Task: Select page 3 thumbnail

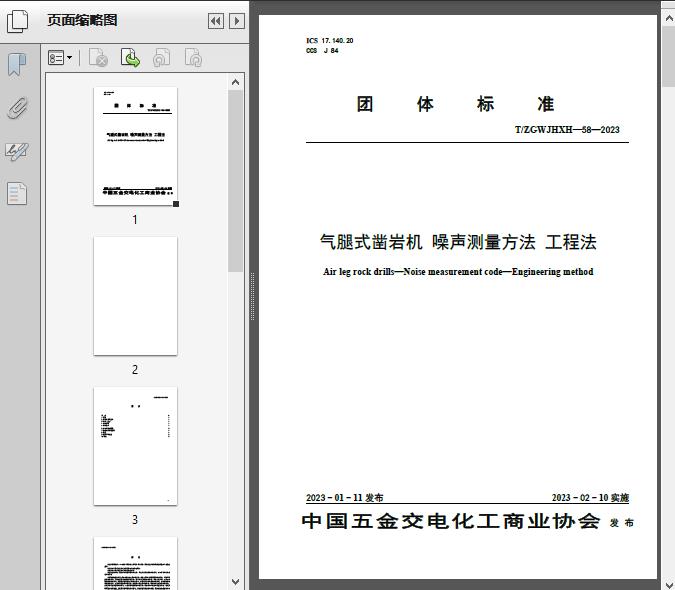Action: pos(135,446)
